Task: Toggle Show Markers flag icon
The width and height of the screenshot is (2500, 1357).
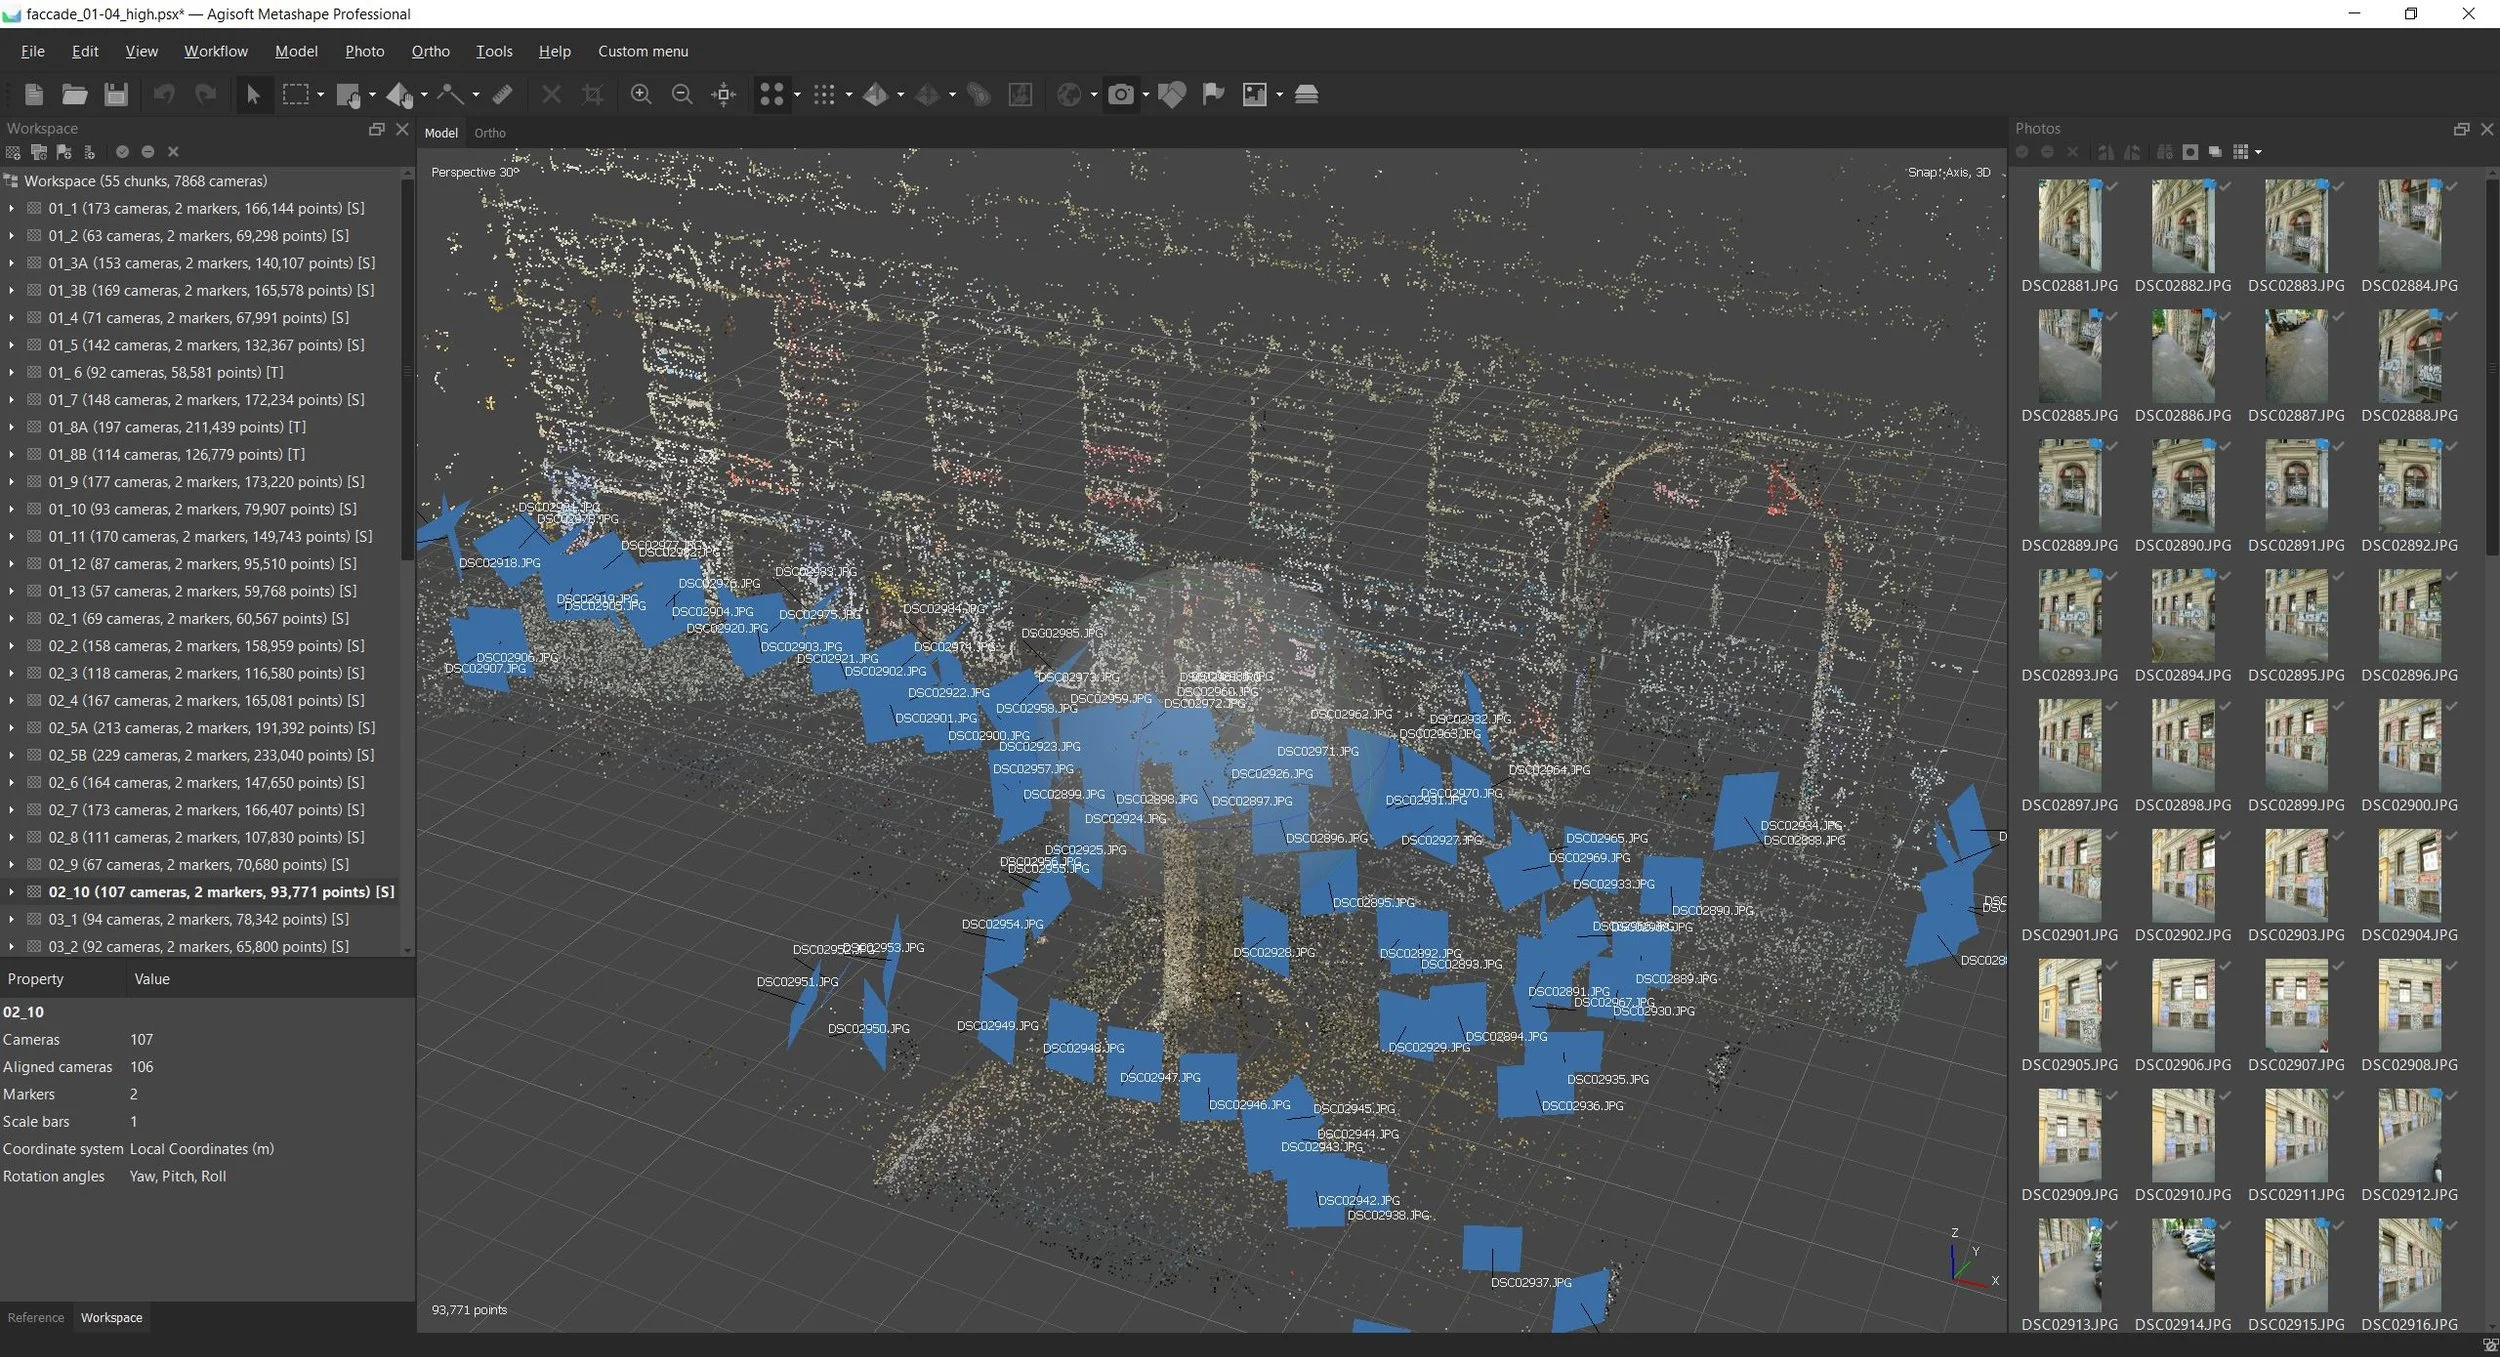Action: coord(1213,94)
